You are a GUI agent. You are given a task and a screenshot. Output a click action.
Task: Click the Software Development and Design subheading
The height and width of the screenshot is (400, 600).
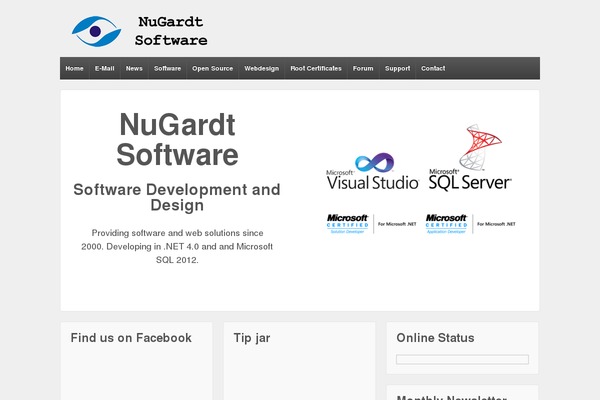click(177, 197)
